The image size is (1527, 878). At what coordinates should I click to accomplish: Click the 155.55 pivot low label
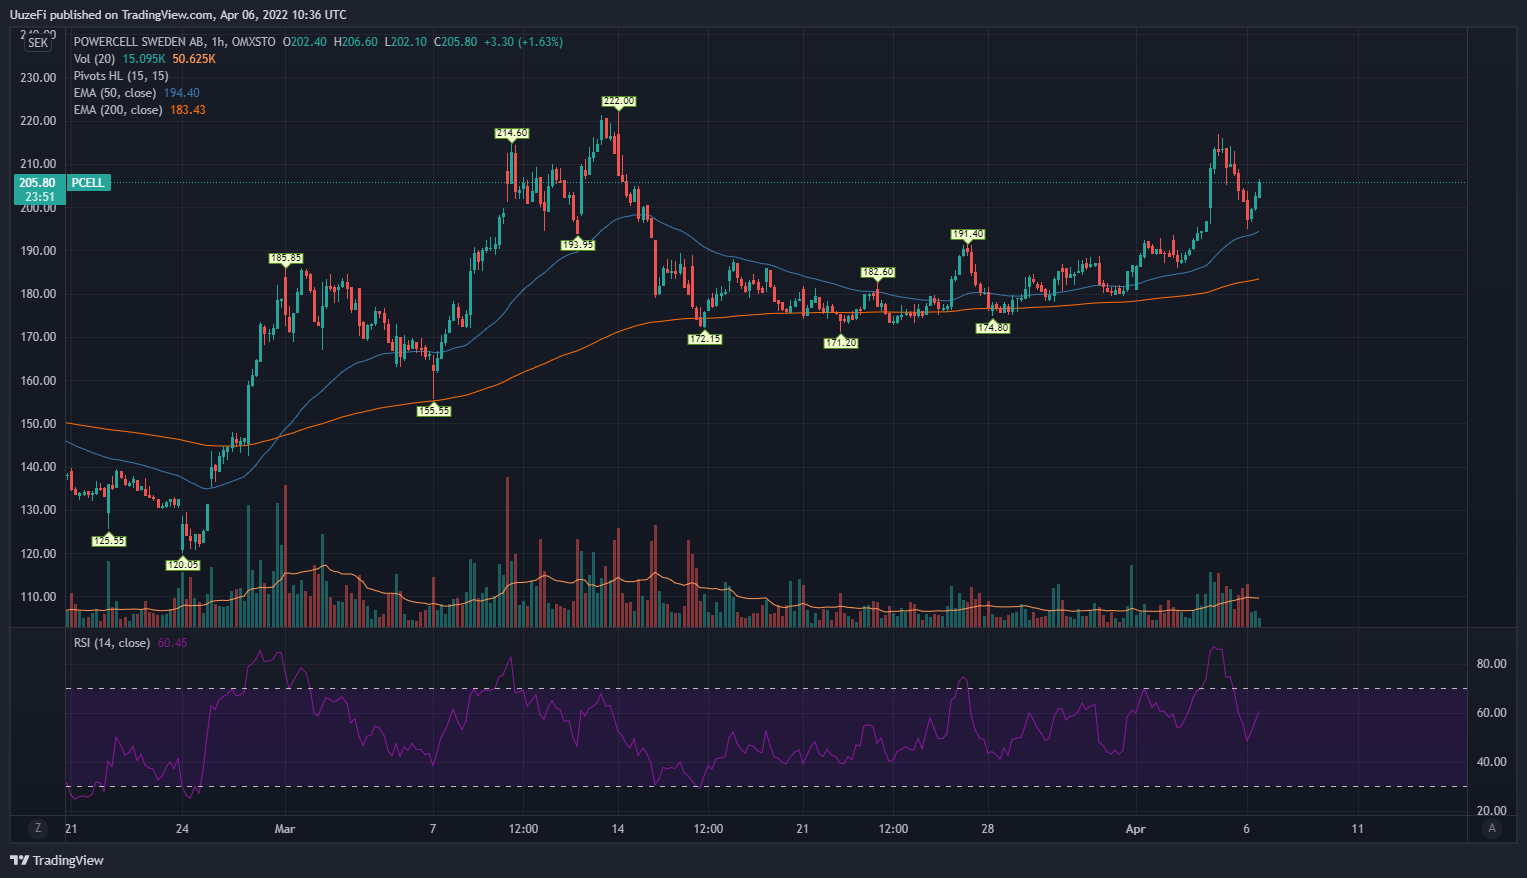[x=433, y=411]
